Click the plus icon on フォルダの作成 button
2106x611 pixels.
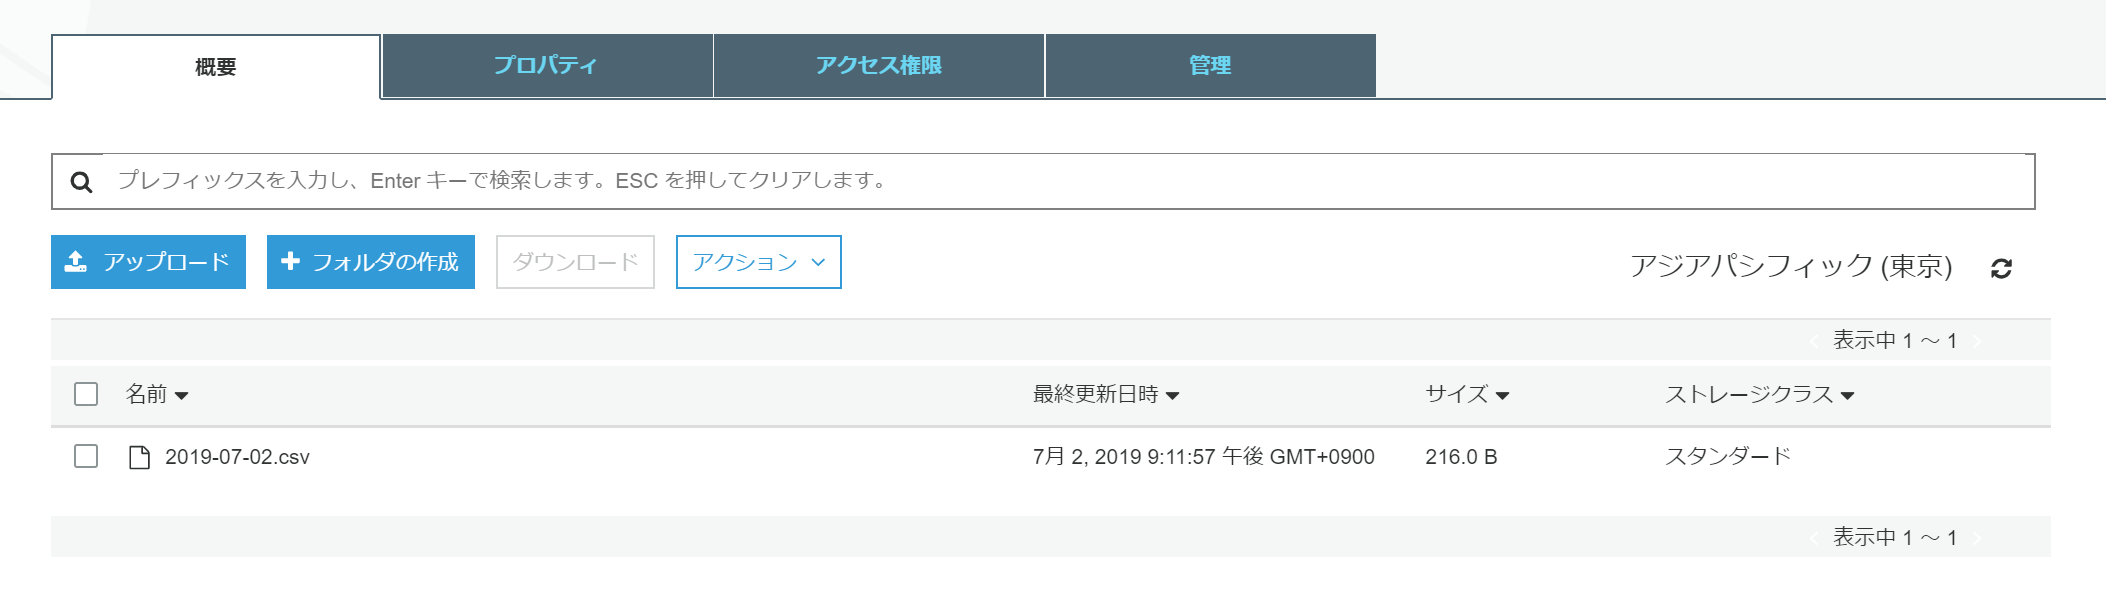(x=291, y=262)
